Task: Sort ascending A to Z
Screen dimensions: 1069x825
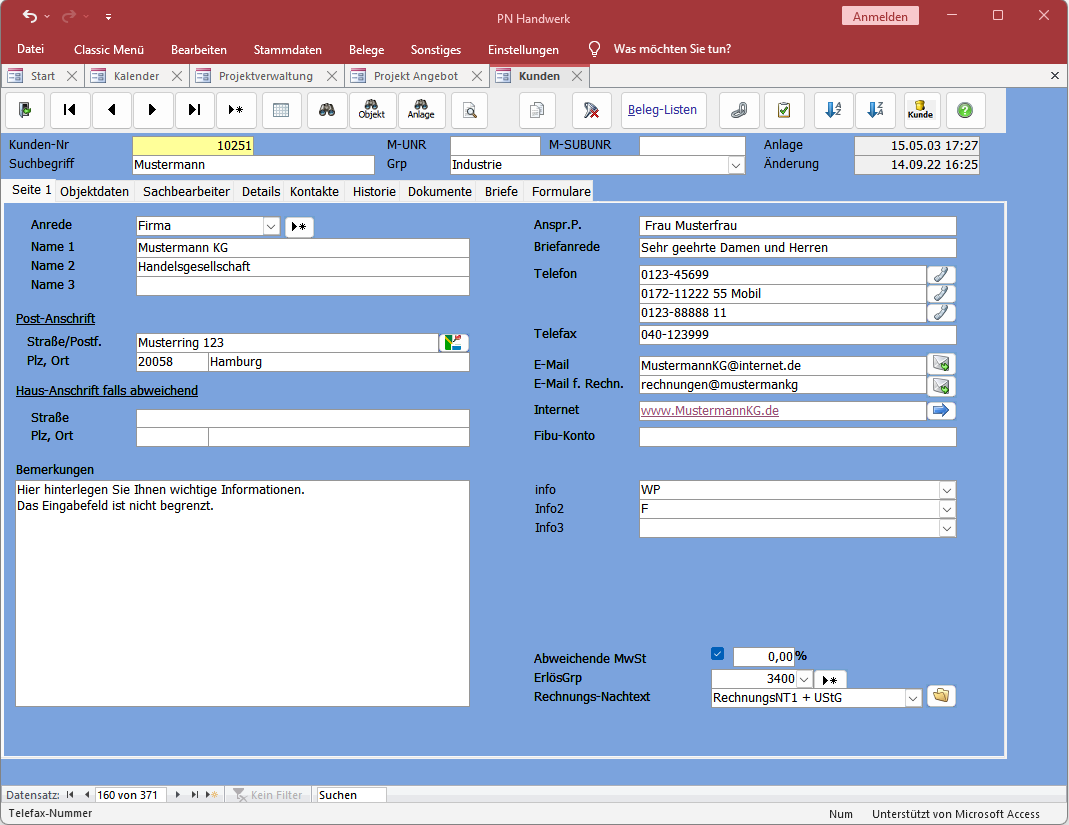Action: point(832,110)
